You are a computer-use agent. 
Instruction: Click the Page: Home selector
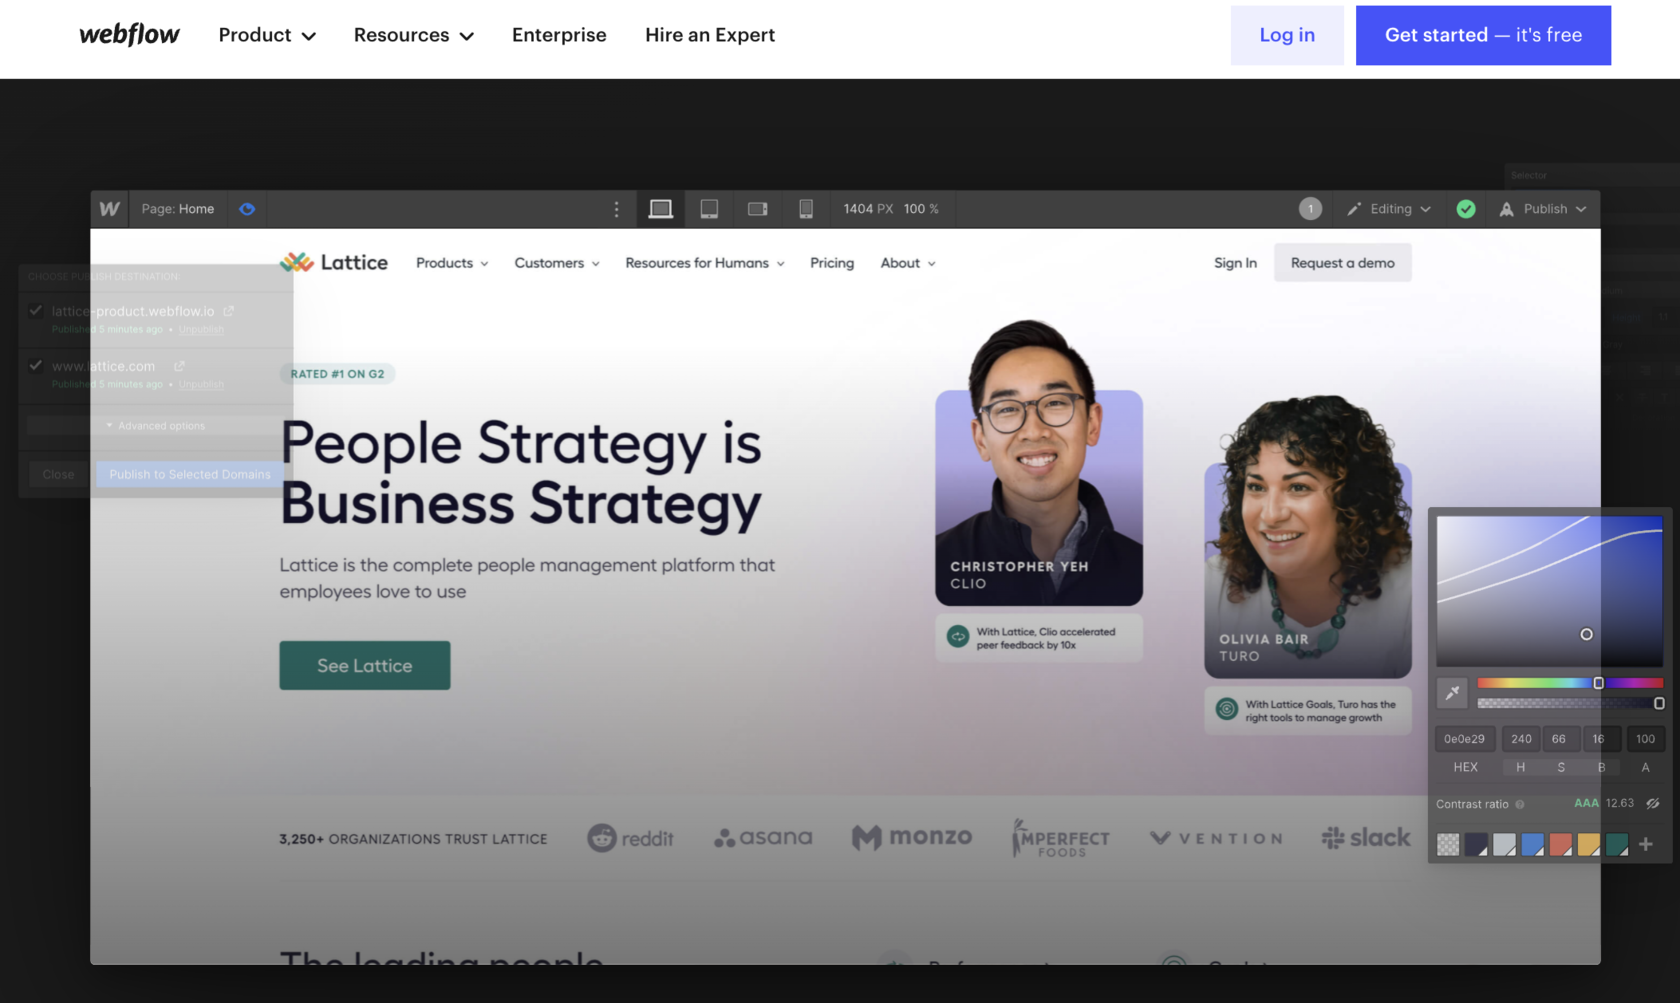point(178,209)
